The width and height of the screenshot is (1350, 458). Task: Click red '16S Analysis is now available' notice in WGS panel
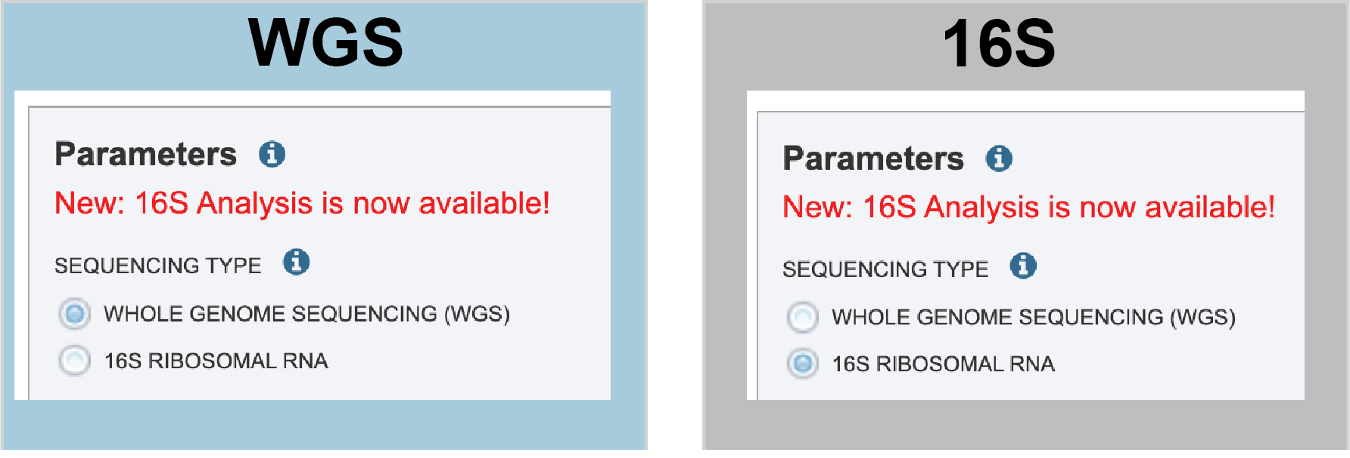point(302,204)
